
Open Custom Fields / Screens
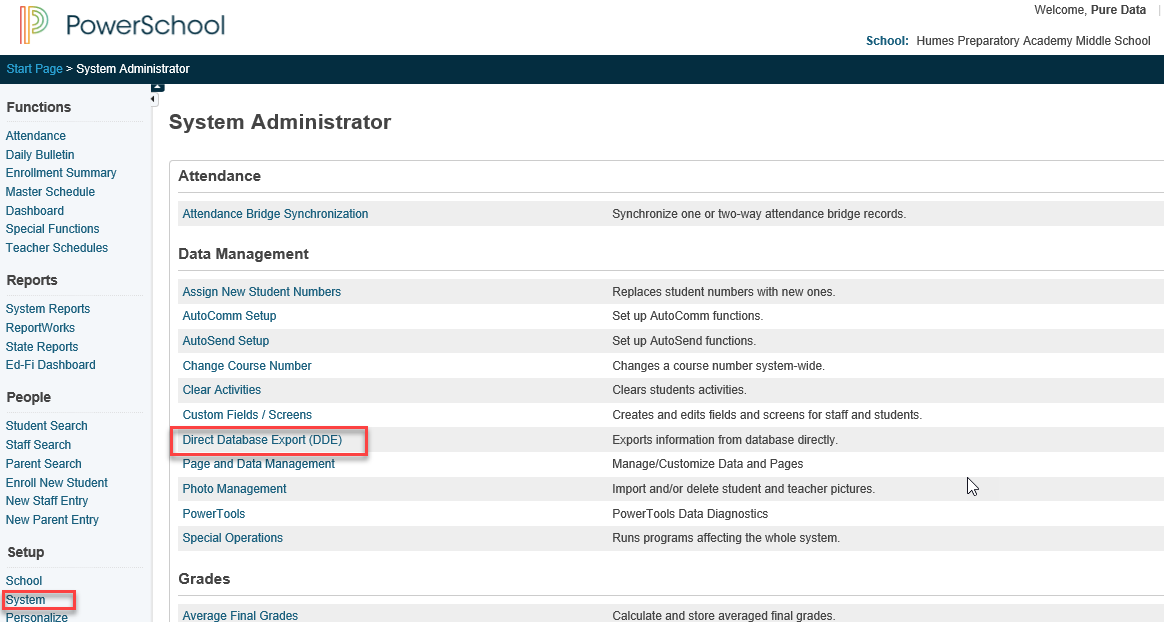tap(247, 414)
